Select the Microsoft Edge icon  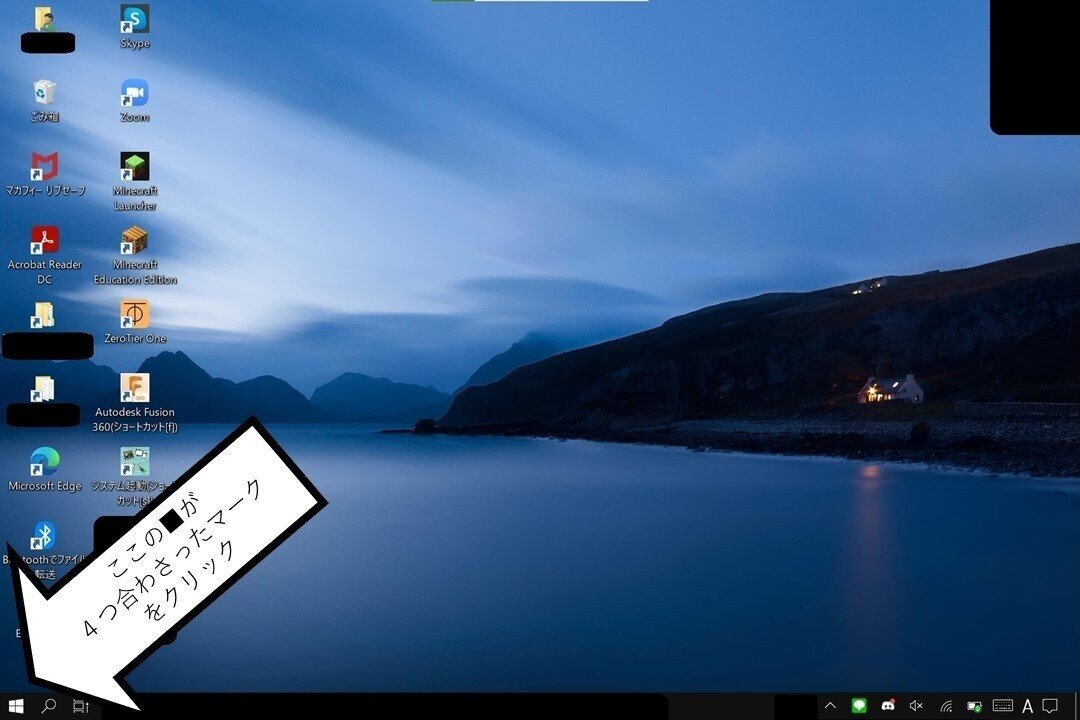pyautogui.click(x=45, y=469)
